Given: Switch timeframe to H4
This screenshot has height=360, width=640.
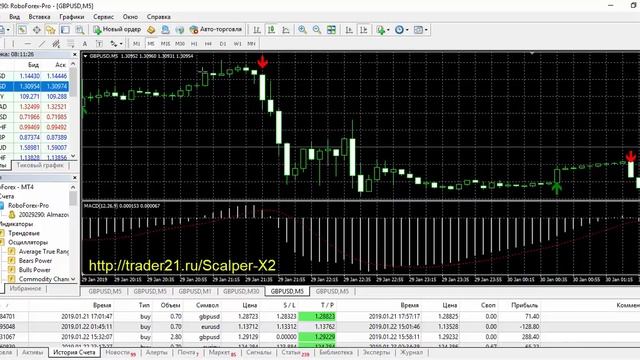Looking at the screenshot, I should (208, 44).
